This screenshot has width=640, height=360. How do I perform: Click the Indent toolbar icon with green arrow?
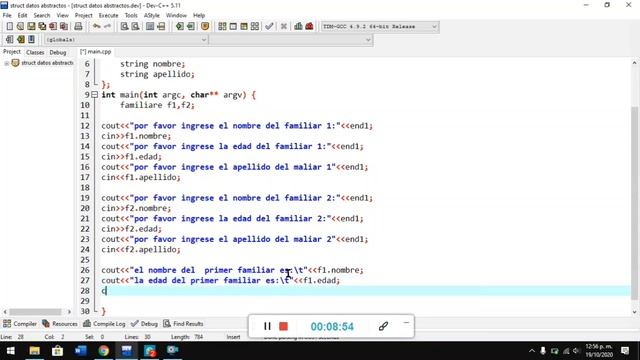tap(180, 27)
